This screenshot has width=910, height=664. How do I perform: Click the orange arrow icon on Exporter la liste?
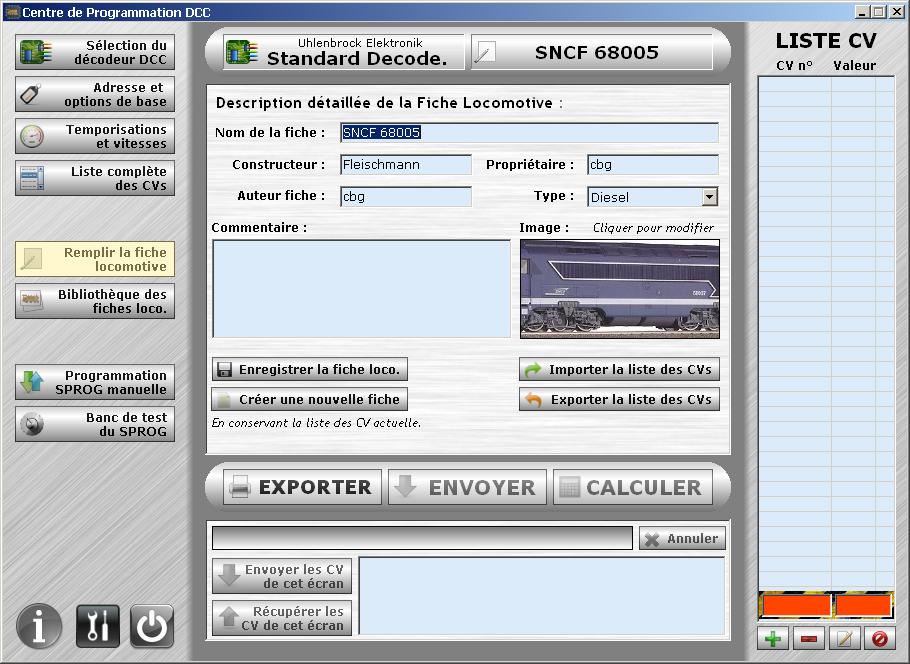(x=533, y=400)
